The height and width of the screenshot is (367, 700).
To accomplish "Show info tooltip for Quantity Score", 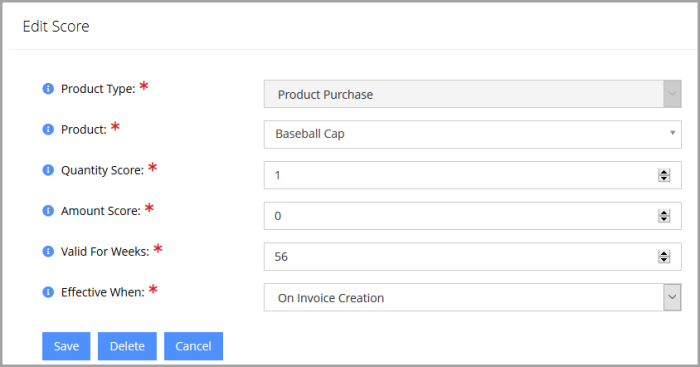I will coord(48,170).
